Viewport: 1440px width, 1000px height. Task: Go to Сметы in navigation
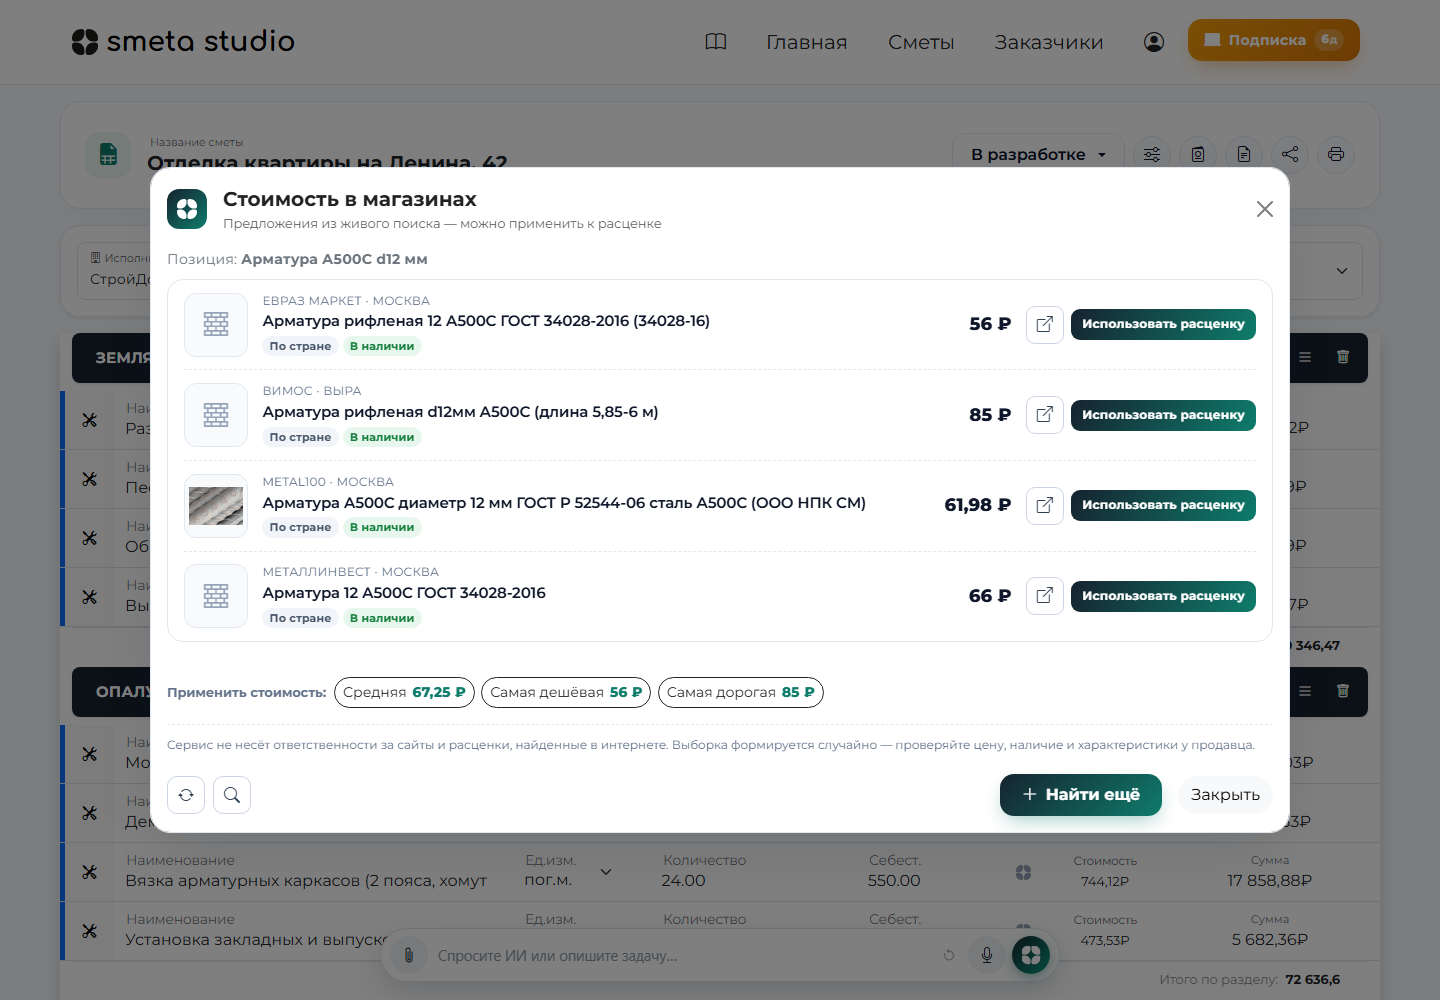coord(921,42)
